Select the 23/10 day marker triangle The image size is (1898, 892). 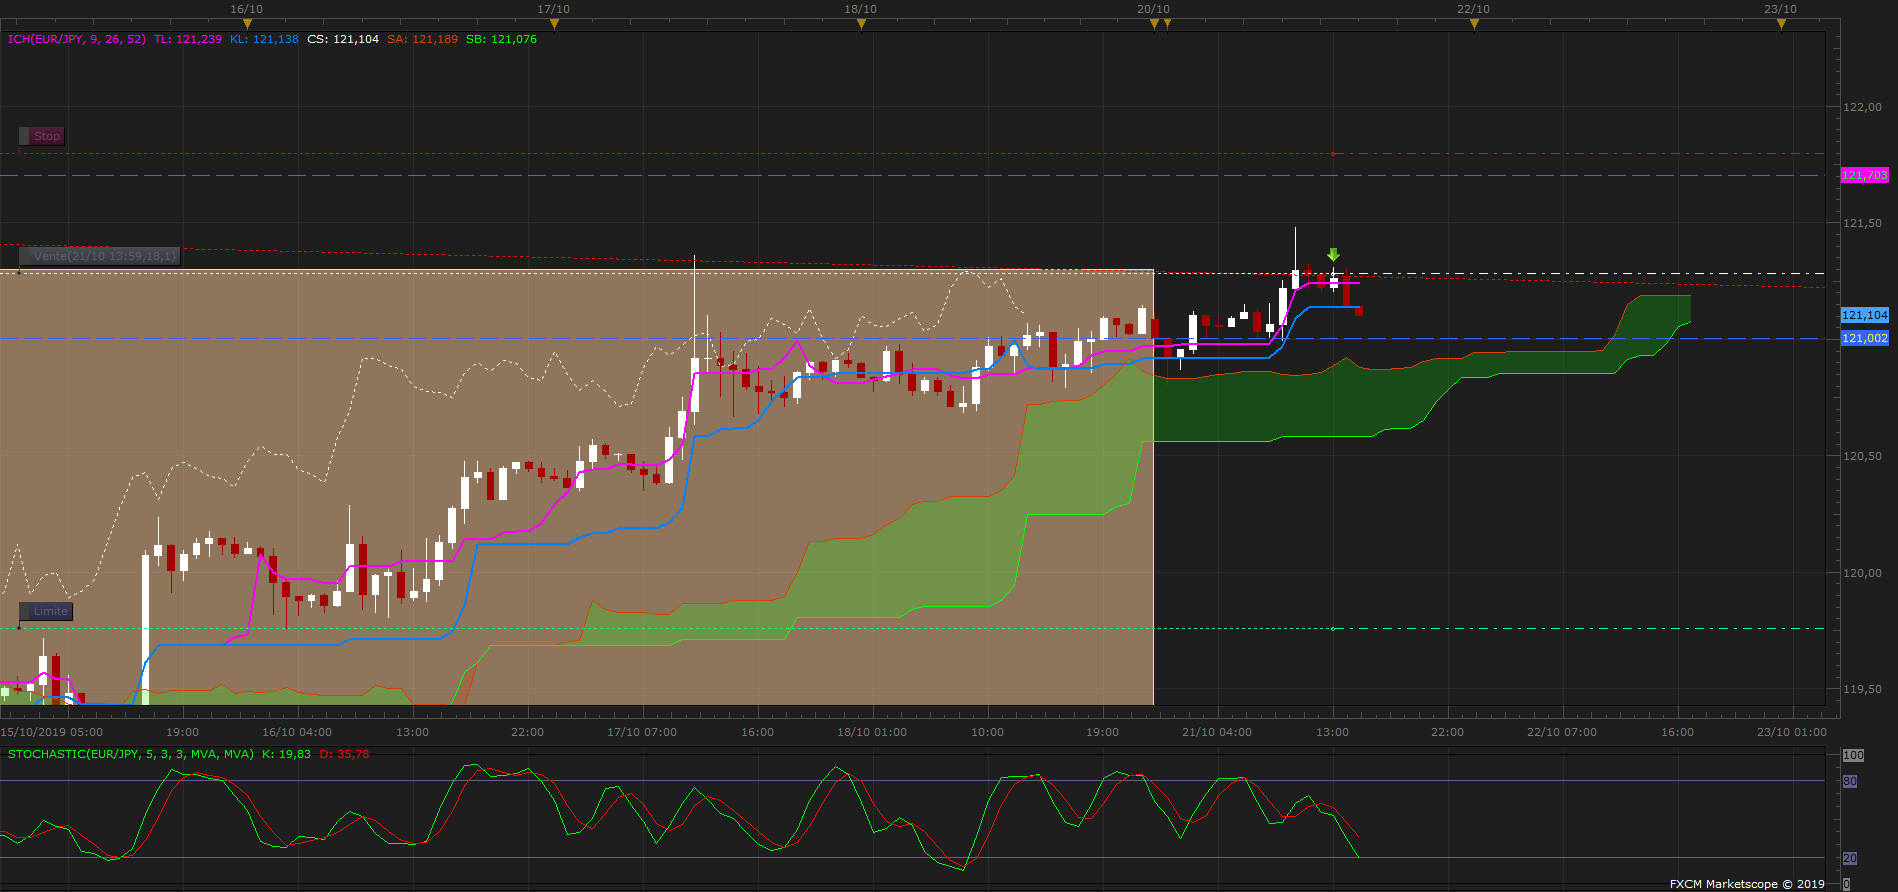(x=1781, y=24)
